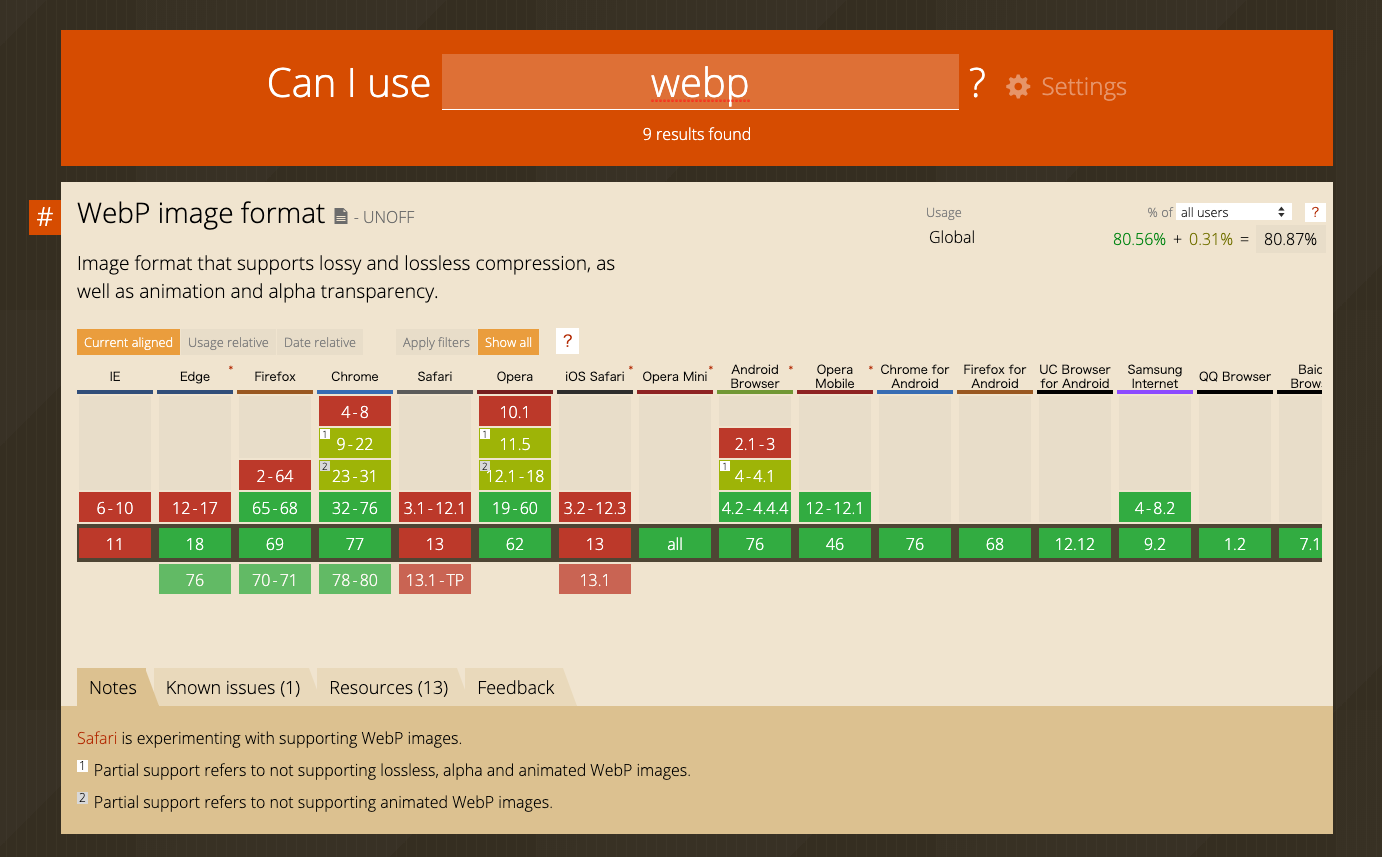Click the webp search input field
Viewport: 1382px width, 857px height.
[700, 83]
